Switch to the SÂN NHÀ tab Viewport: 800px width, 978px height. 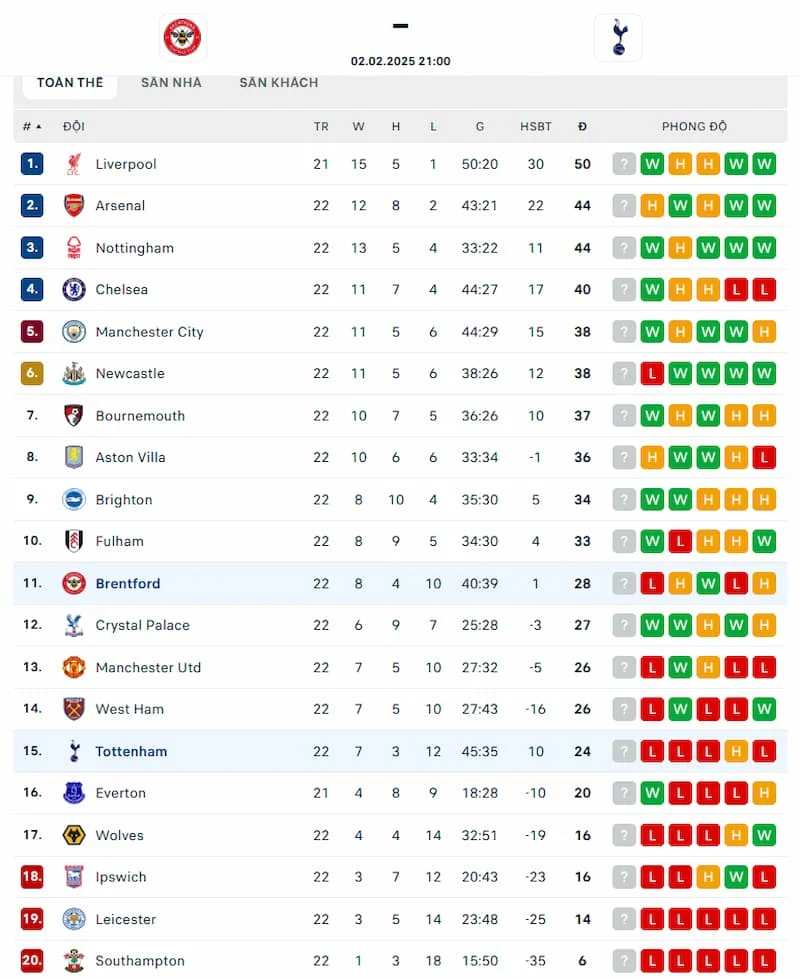pyautogui.click(x=171, y=83)
